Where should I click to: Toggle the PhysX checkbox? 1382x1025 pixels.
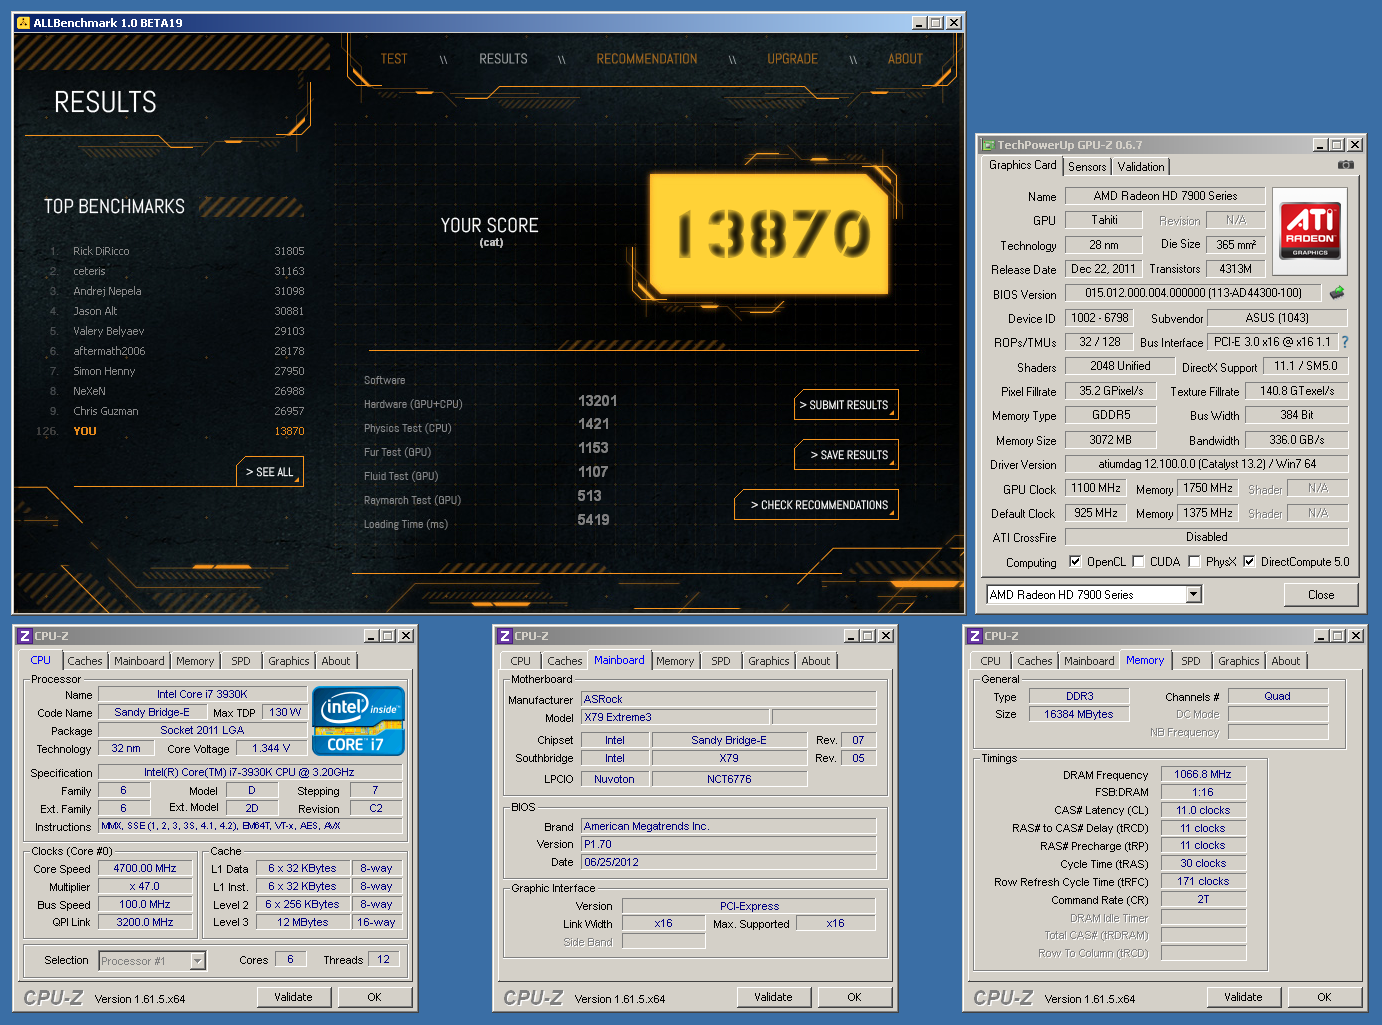1194,562
